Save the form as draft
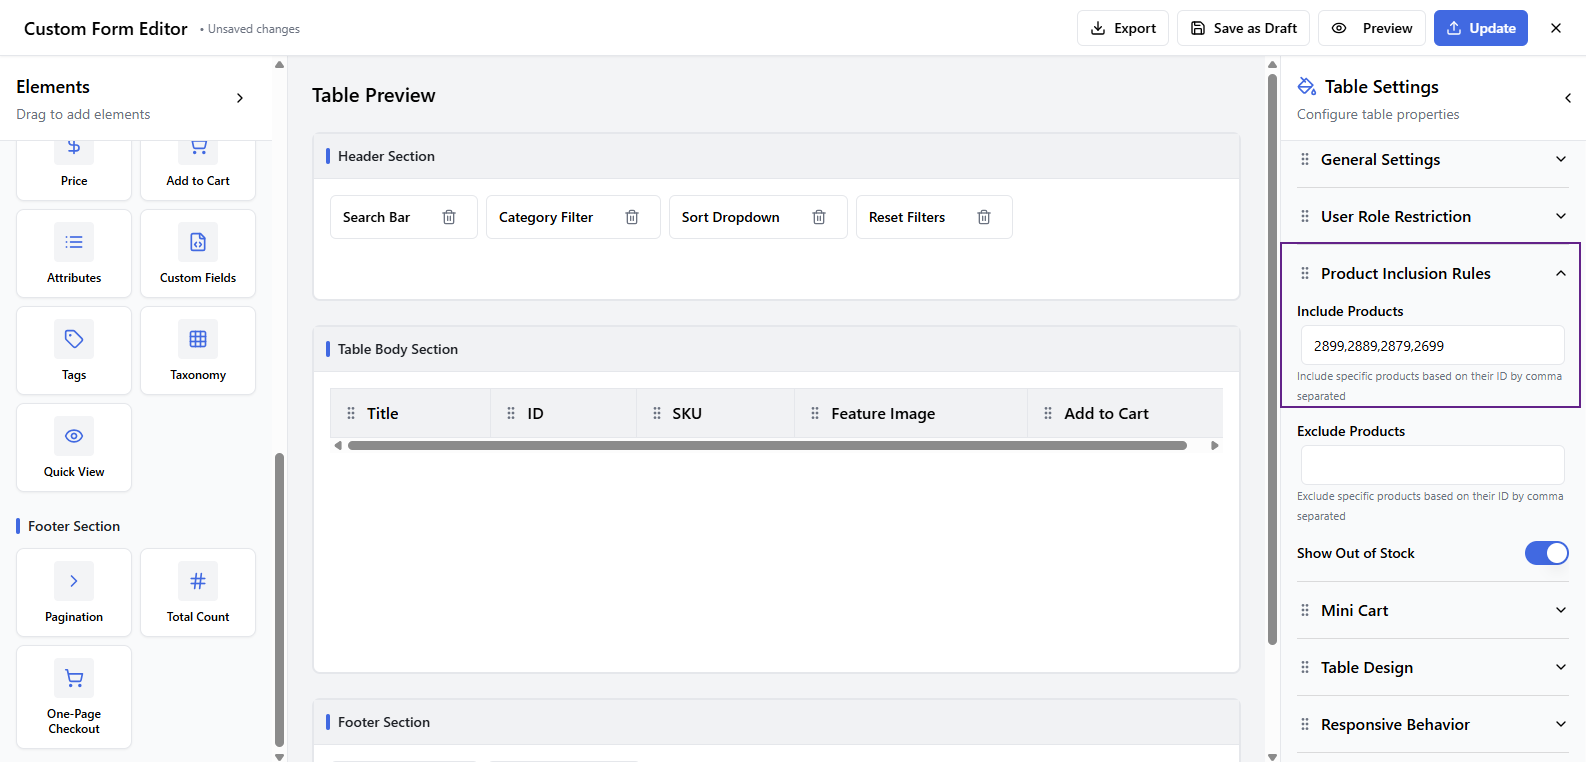The image size is (1586, 762). pos(1243,28)
